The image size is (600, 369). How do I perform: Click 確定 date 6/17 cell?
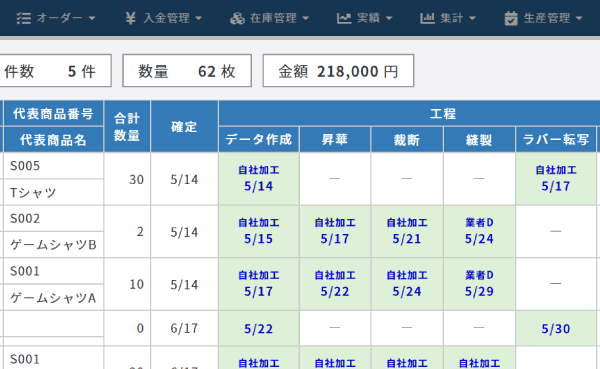[184, 328]
